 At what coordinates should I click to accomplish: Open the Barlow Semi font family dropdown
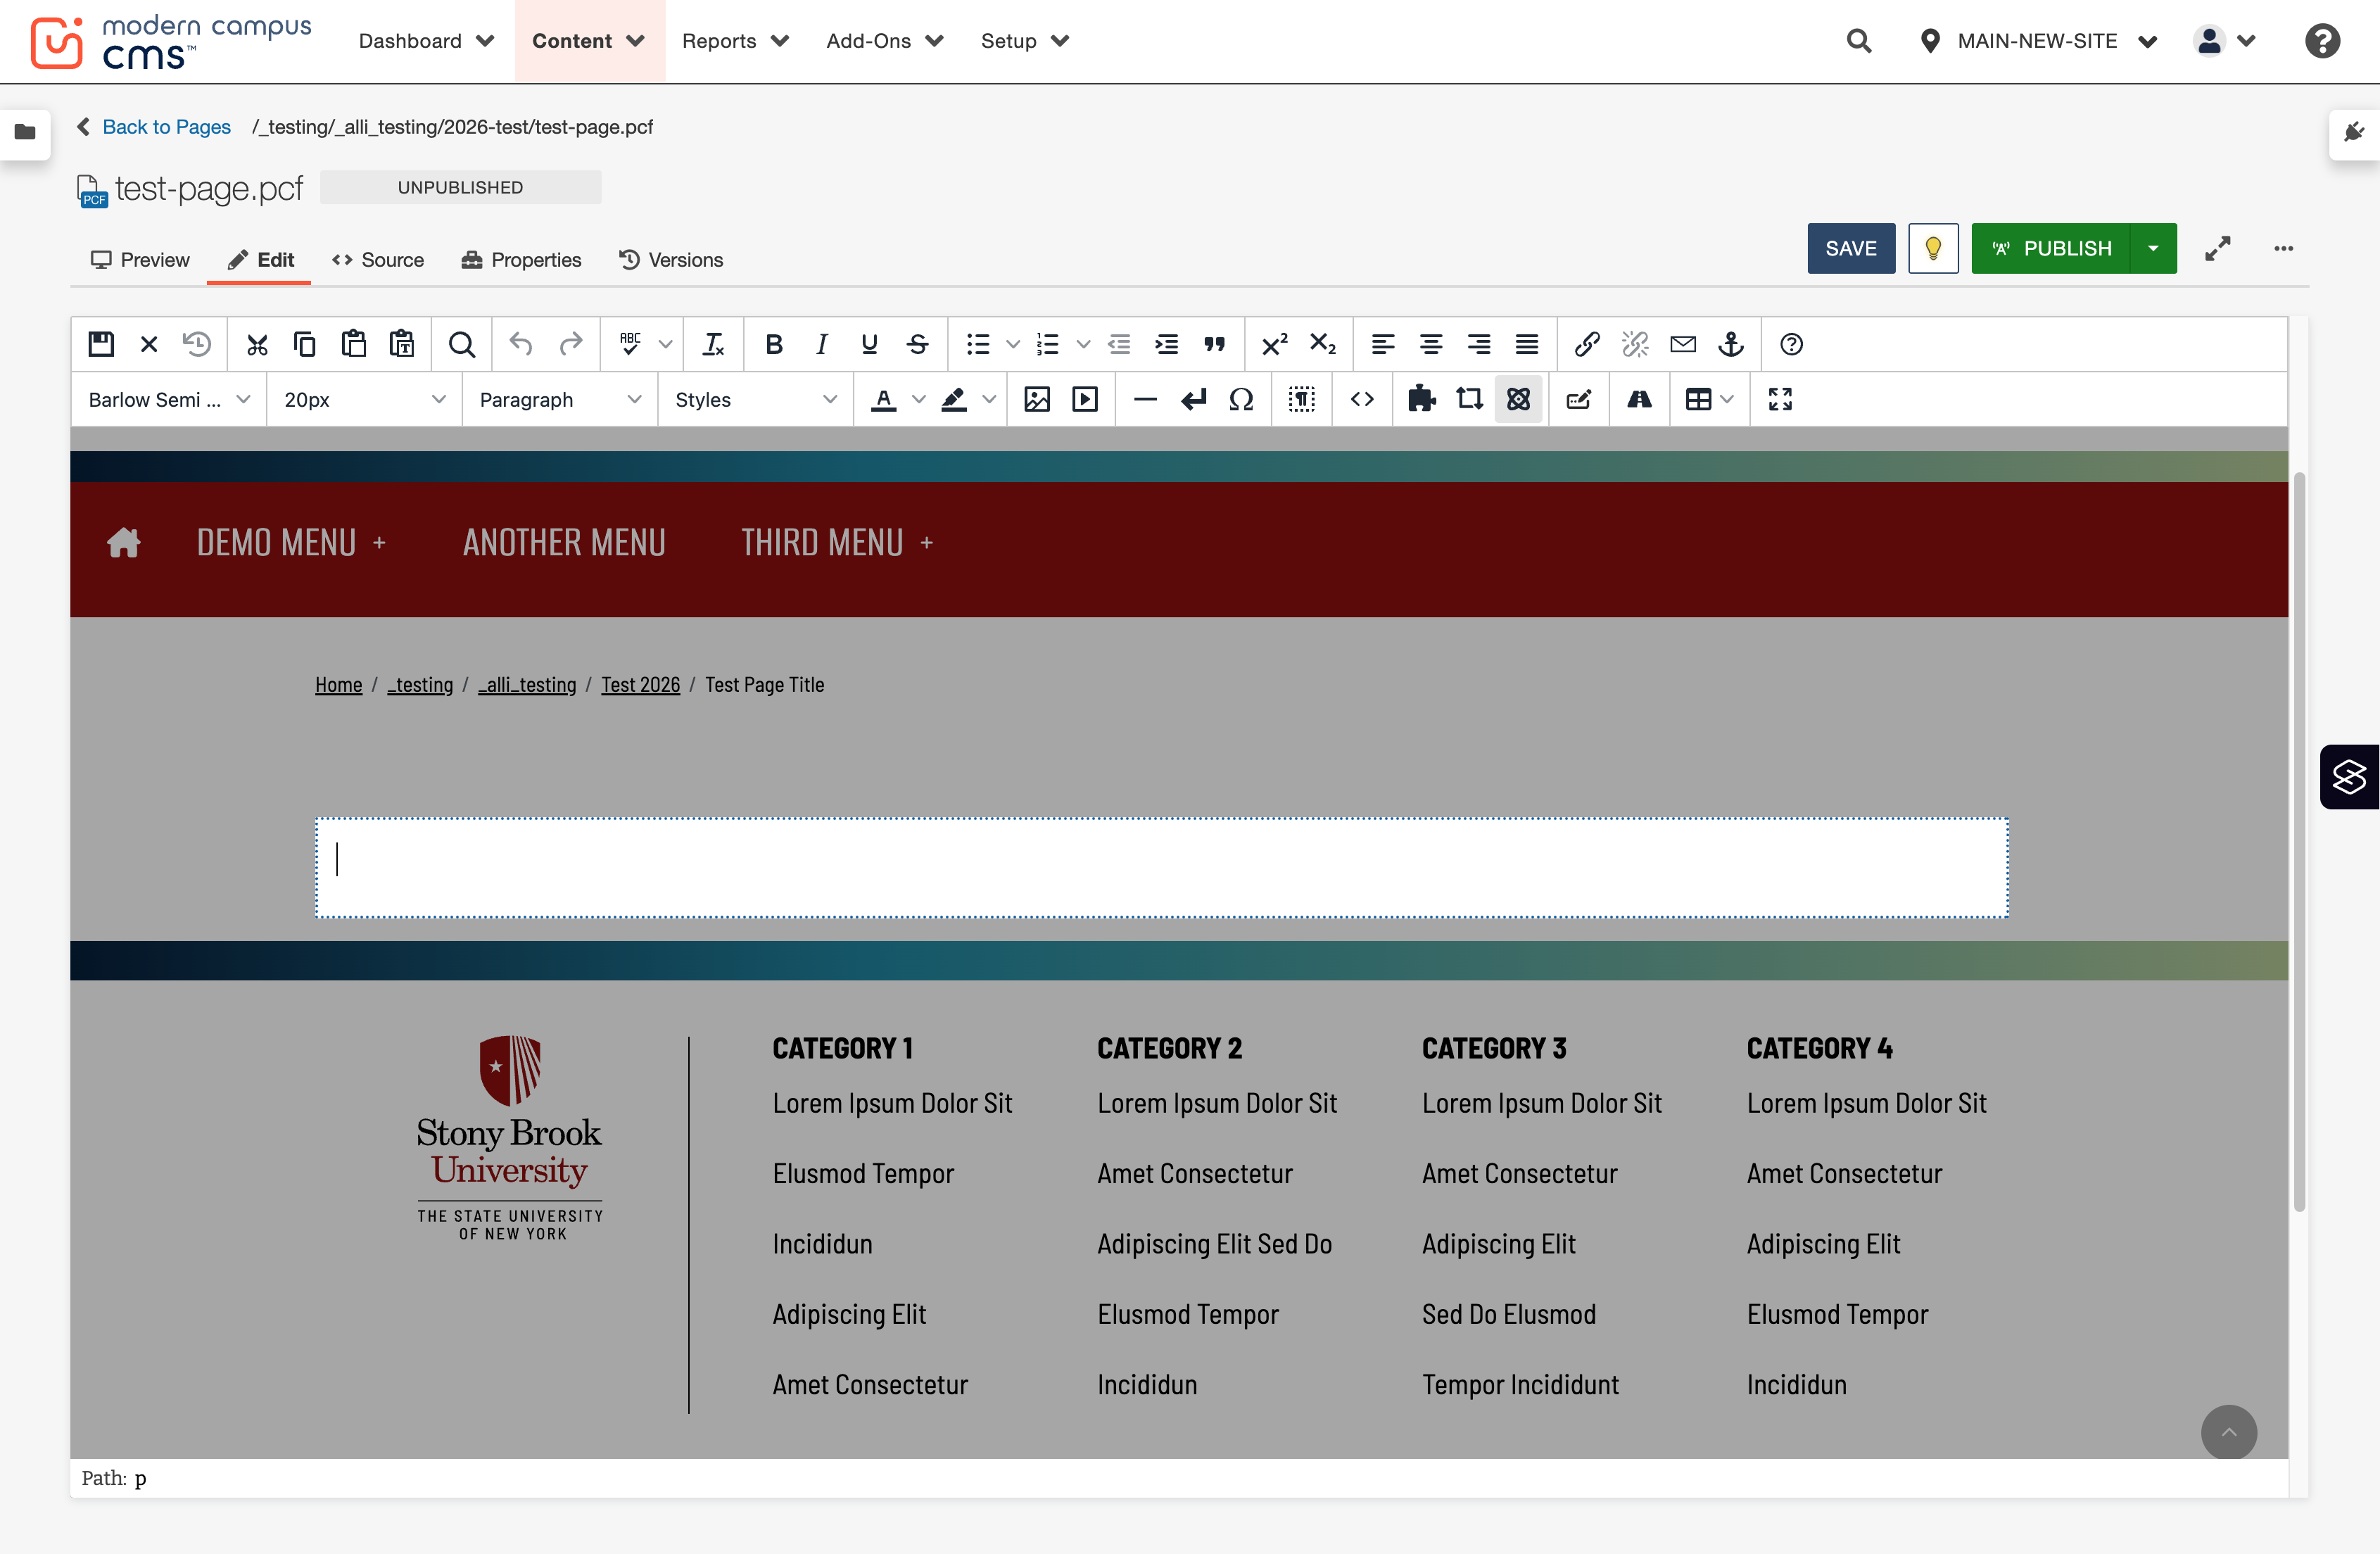(x=169, y=399)
